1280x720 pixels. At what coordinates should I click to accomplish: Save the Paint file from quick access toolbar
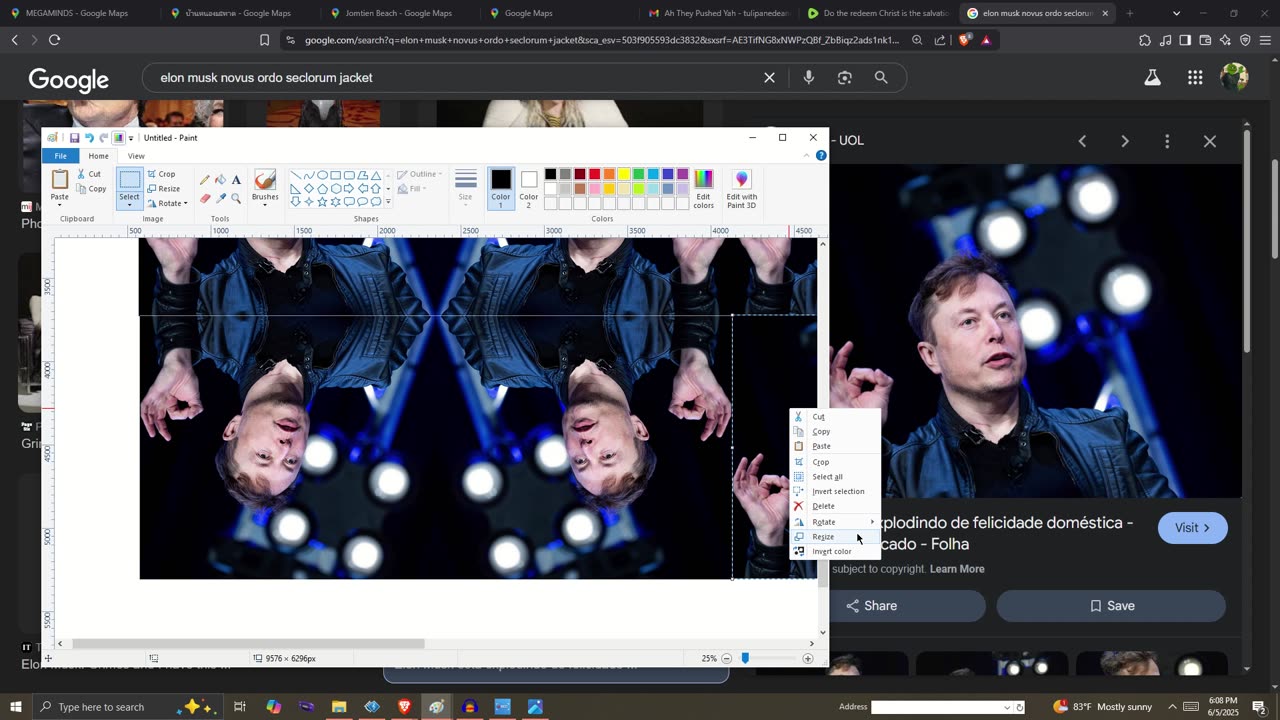pyautogui.click(x=74, y=138)
